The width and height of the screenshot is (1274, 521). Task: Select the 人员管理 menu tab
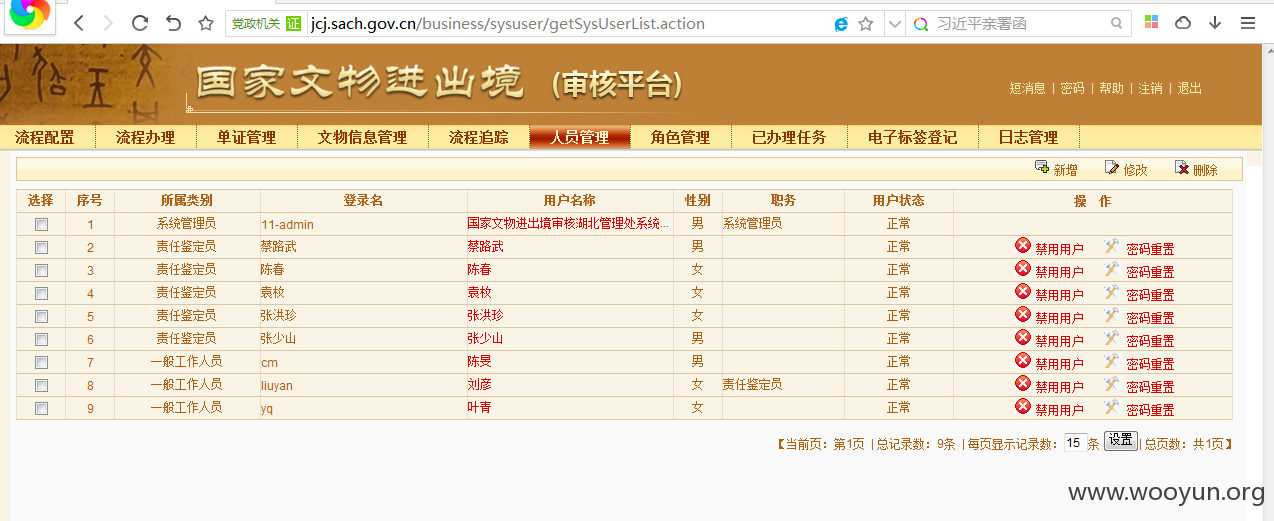(x=579, y=138)
